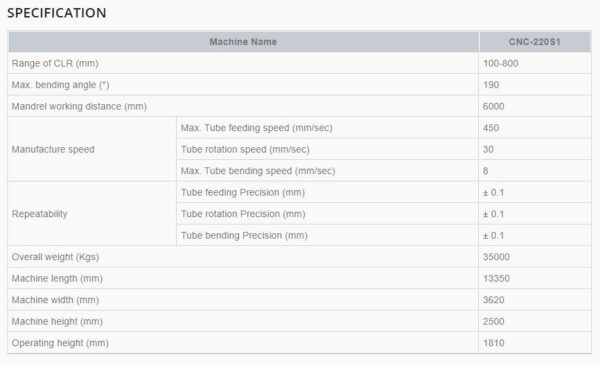Click the CNC-220S1 column header
Viewport: 600px width, 365px height.
tap(535, 42)
